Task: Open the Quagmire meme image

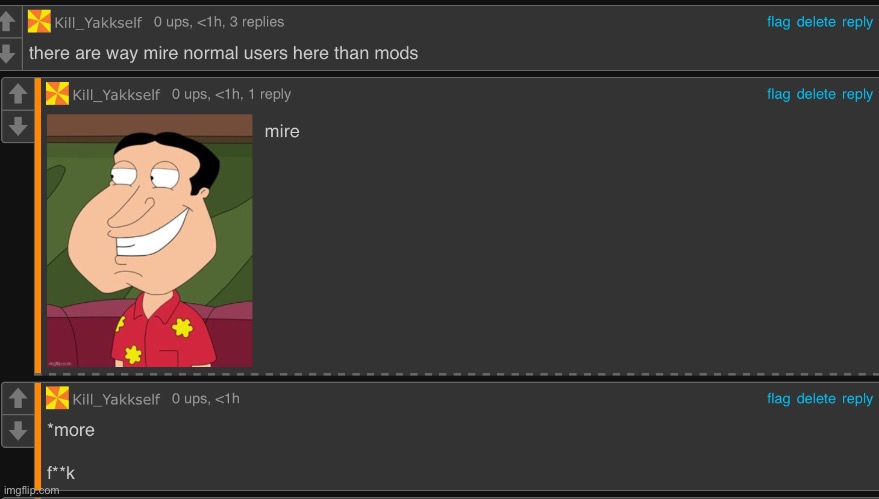Action: click(x=150, y=241)
